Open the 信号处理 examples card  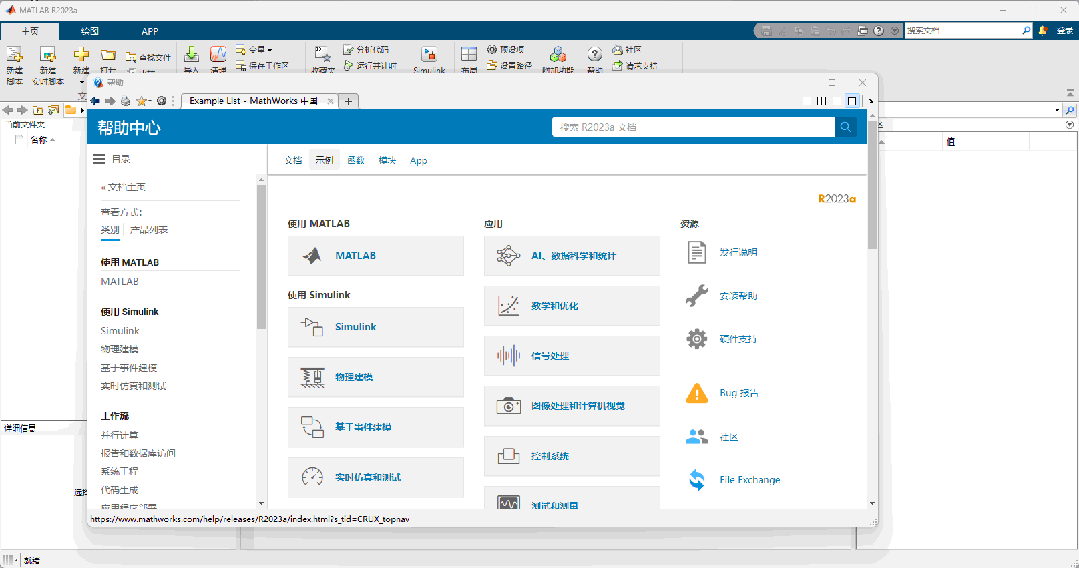(x=572, y=356)
